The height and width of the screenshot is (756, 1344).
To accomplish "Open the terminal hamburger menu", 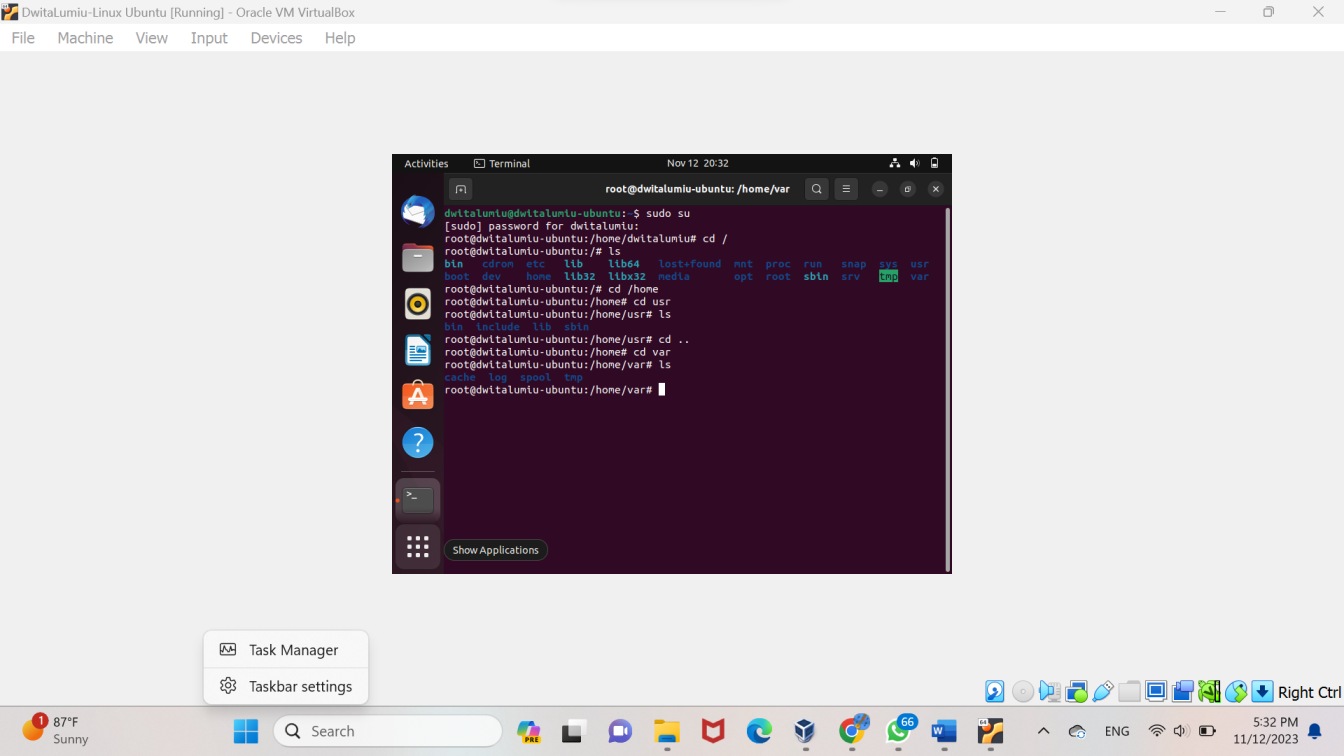I will [x=846, y=189].
